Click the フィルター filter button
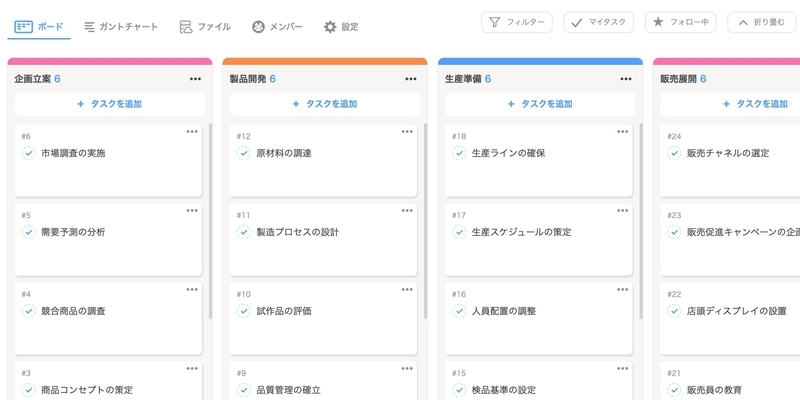800x400 pixels. coord(516,22)
